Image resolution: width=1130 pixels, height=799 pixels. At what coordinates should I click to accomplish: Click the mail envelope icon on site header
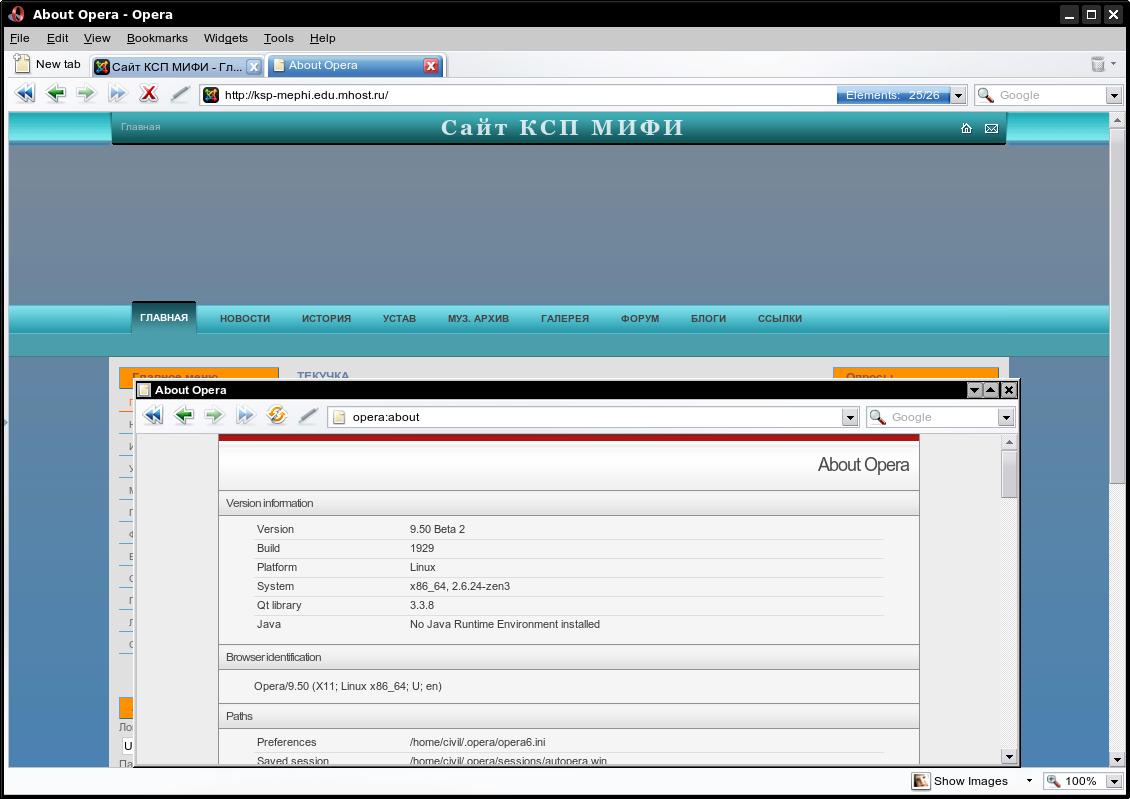pyautogui.click(x=992, y=128)
